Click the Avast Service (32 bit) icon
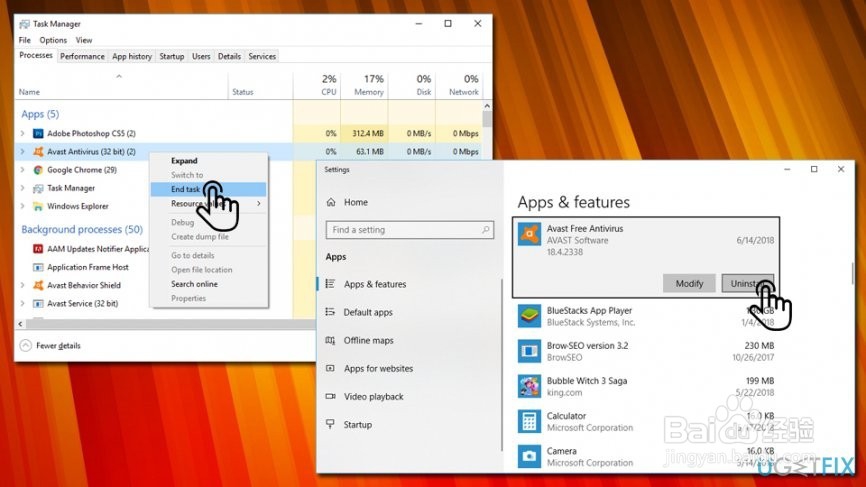The width and height of the screenshot is (866, 487). click(x=38, y=304)
